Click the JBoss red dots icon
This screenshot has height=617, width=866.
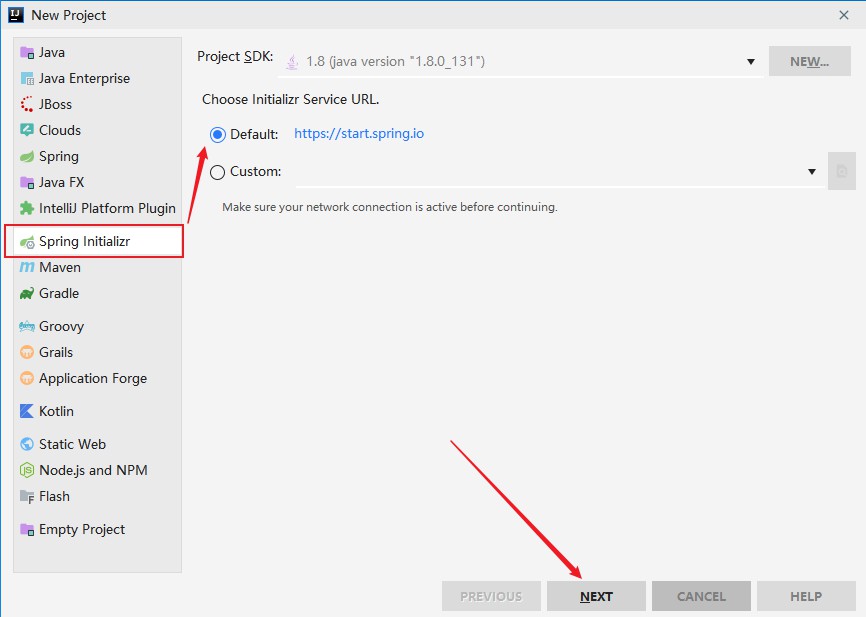27,104
